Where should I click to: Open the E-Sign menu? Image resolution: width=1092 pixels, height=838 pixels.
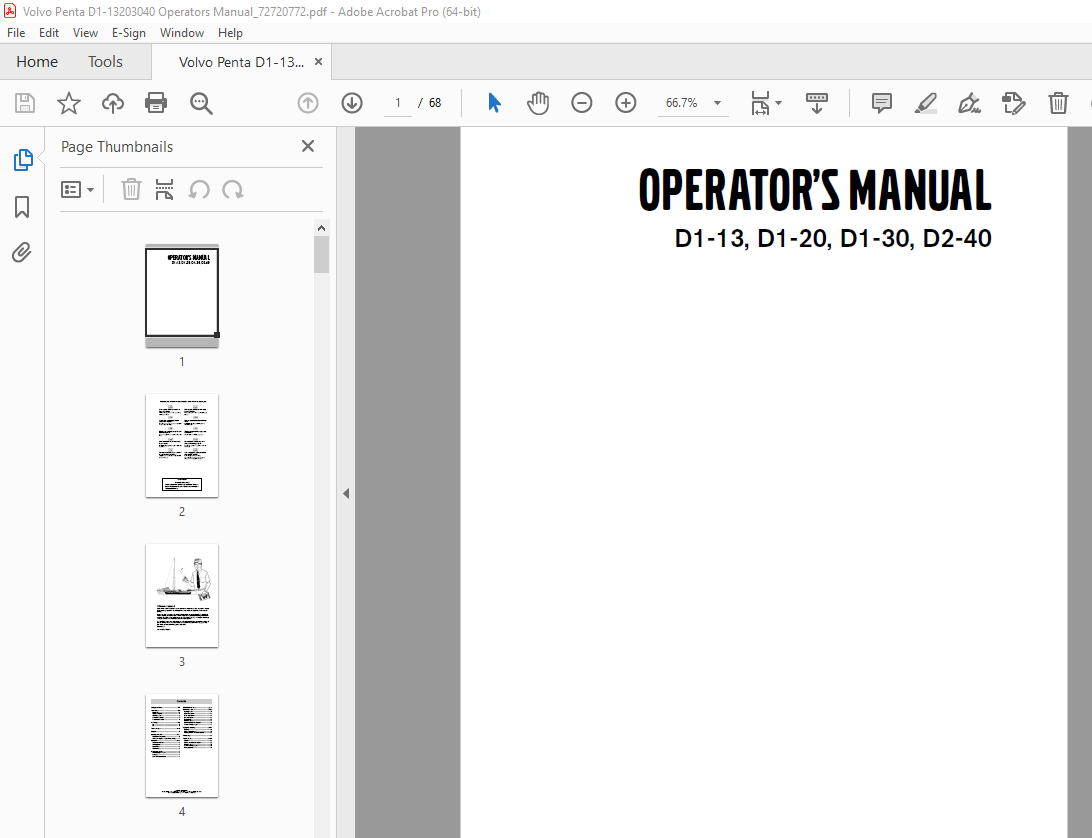click(129, 33)
